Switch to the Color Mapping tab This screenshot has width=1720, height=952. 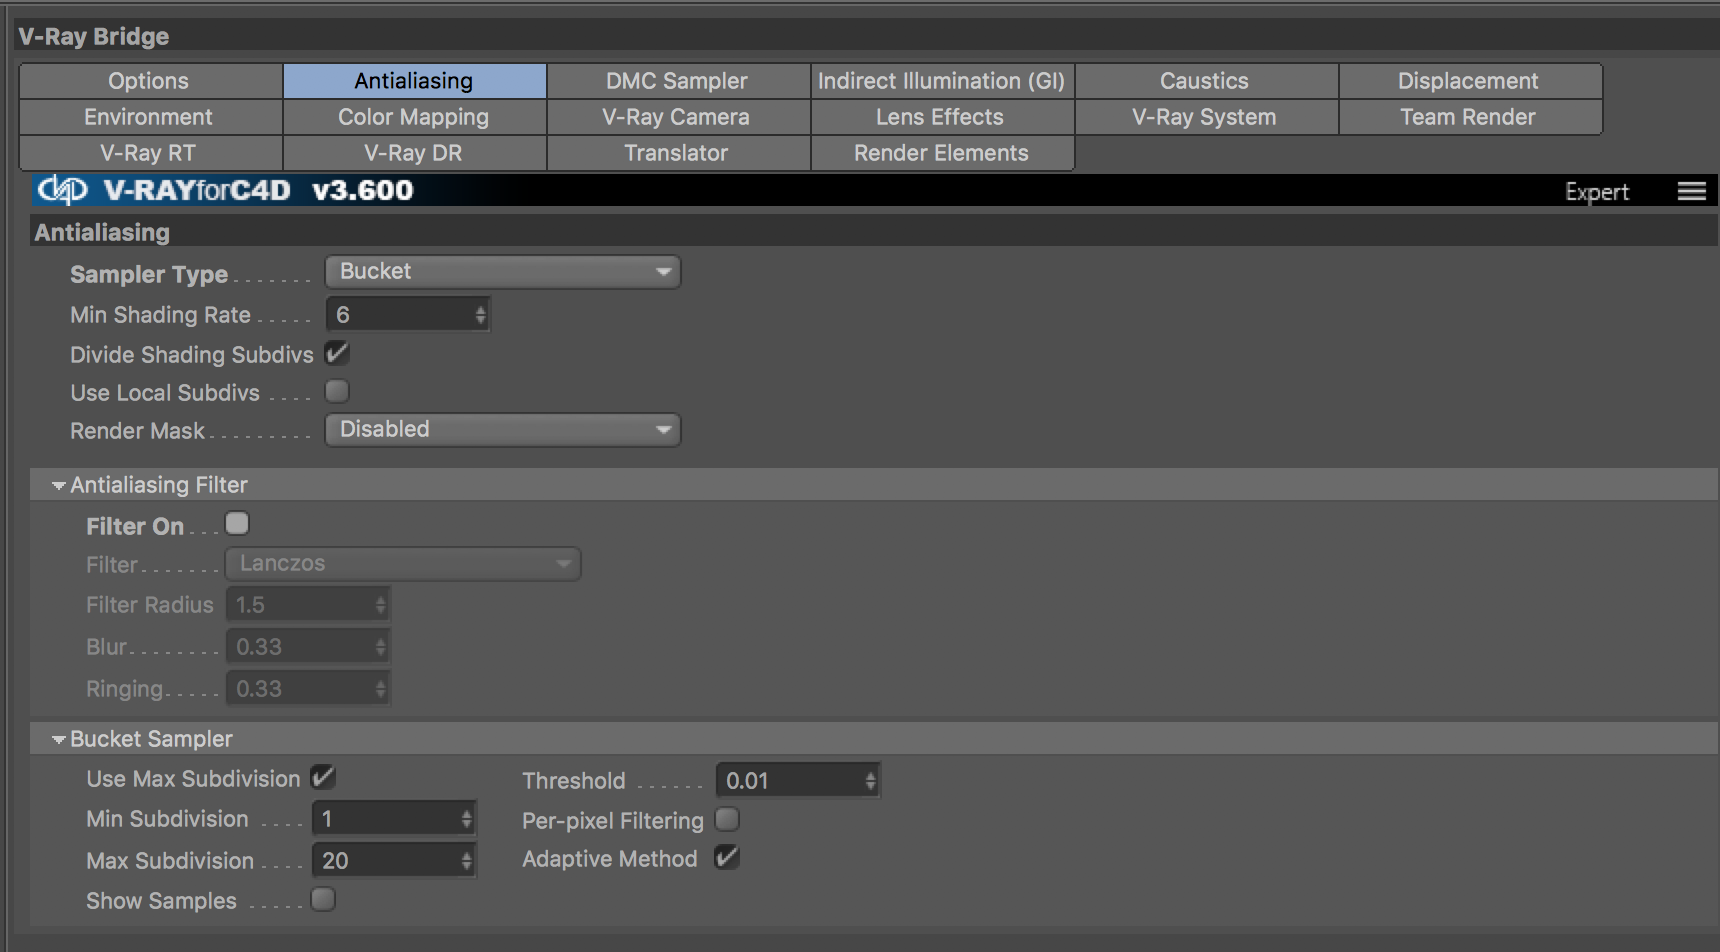click(x=414, y=117)
